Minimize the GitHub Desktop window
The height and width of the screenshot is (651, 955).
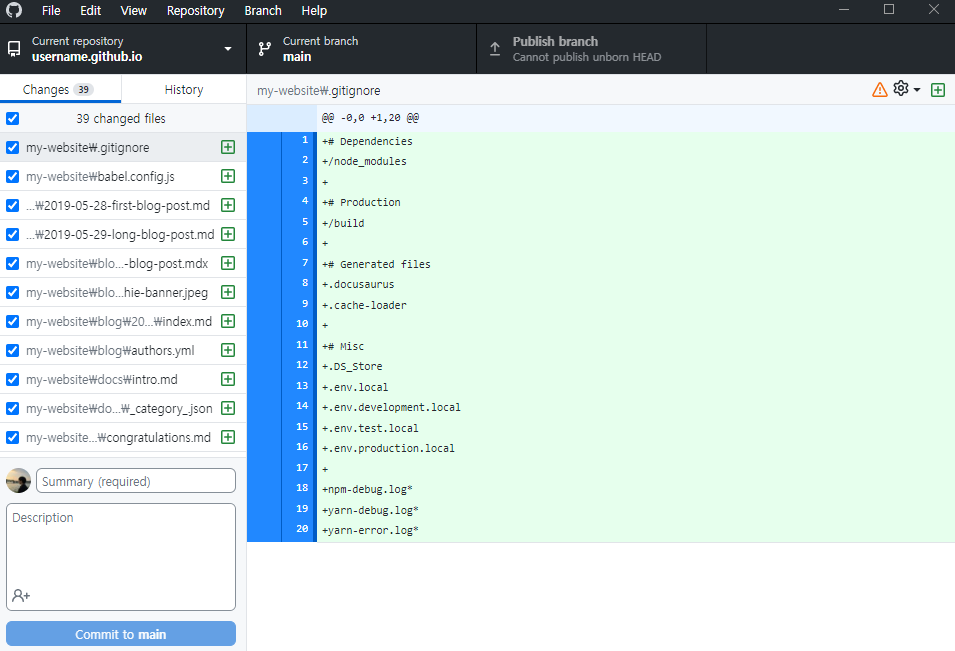point(844,10)
